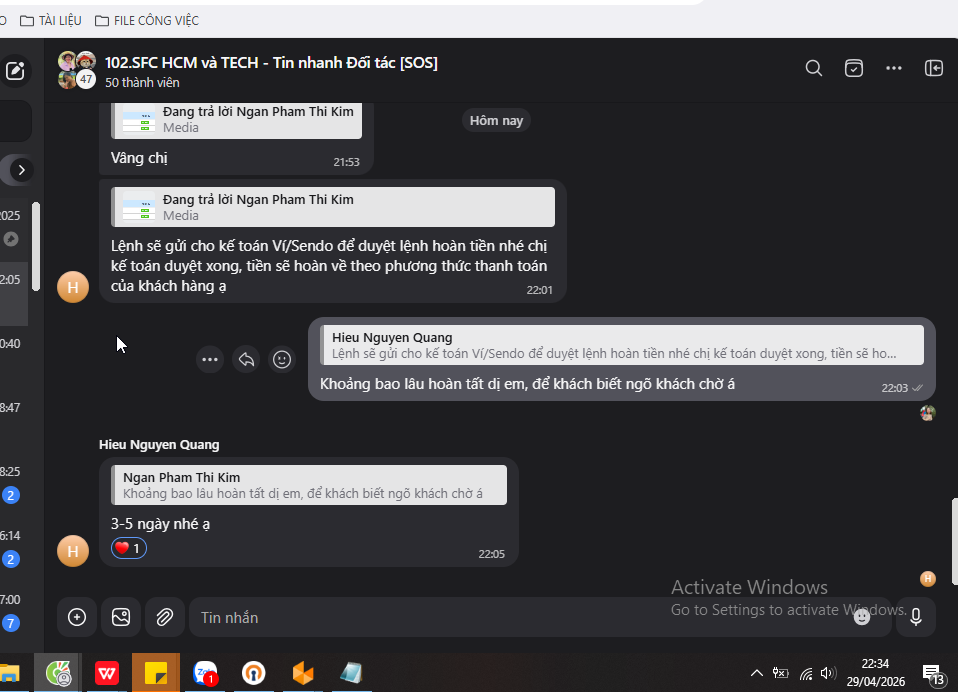Open Zalo taskbar icon with notification badge
This screenshot has height=692, width=958.
pos(205,673)
